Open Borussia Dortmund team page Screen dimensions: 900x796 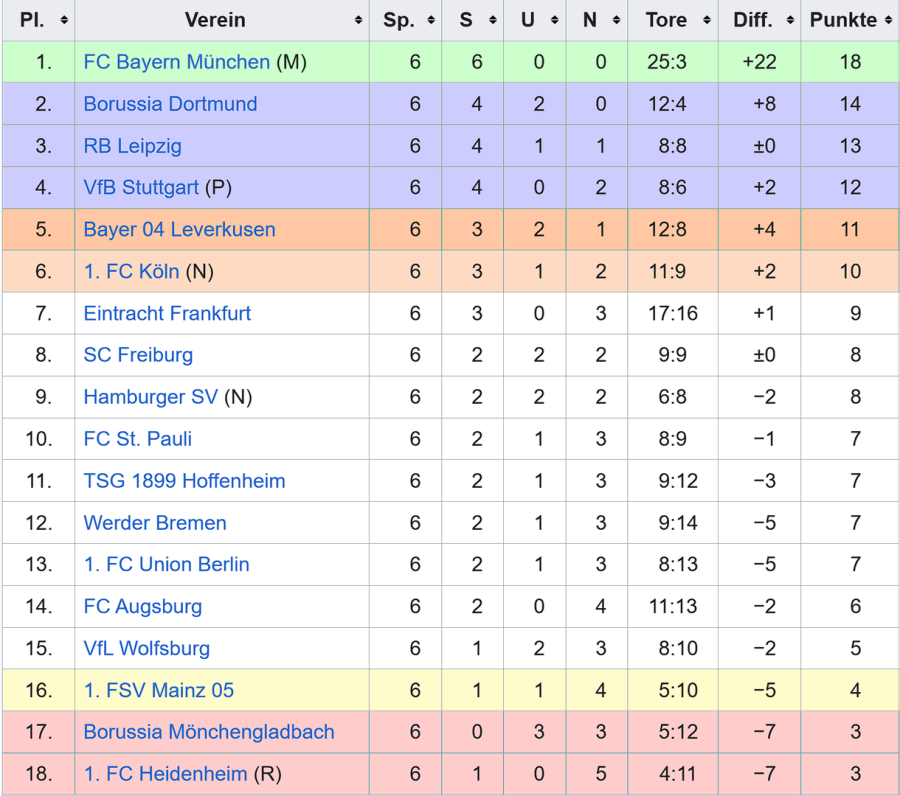[170, 104]
